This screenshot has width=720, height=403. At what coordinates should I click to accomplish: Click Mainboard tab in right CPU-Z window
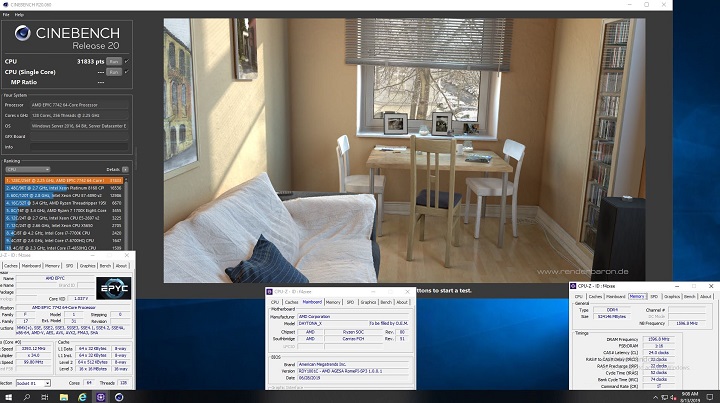616,297
